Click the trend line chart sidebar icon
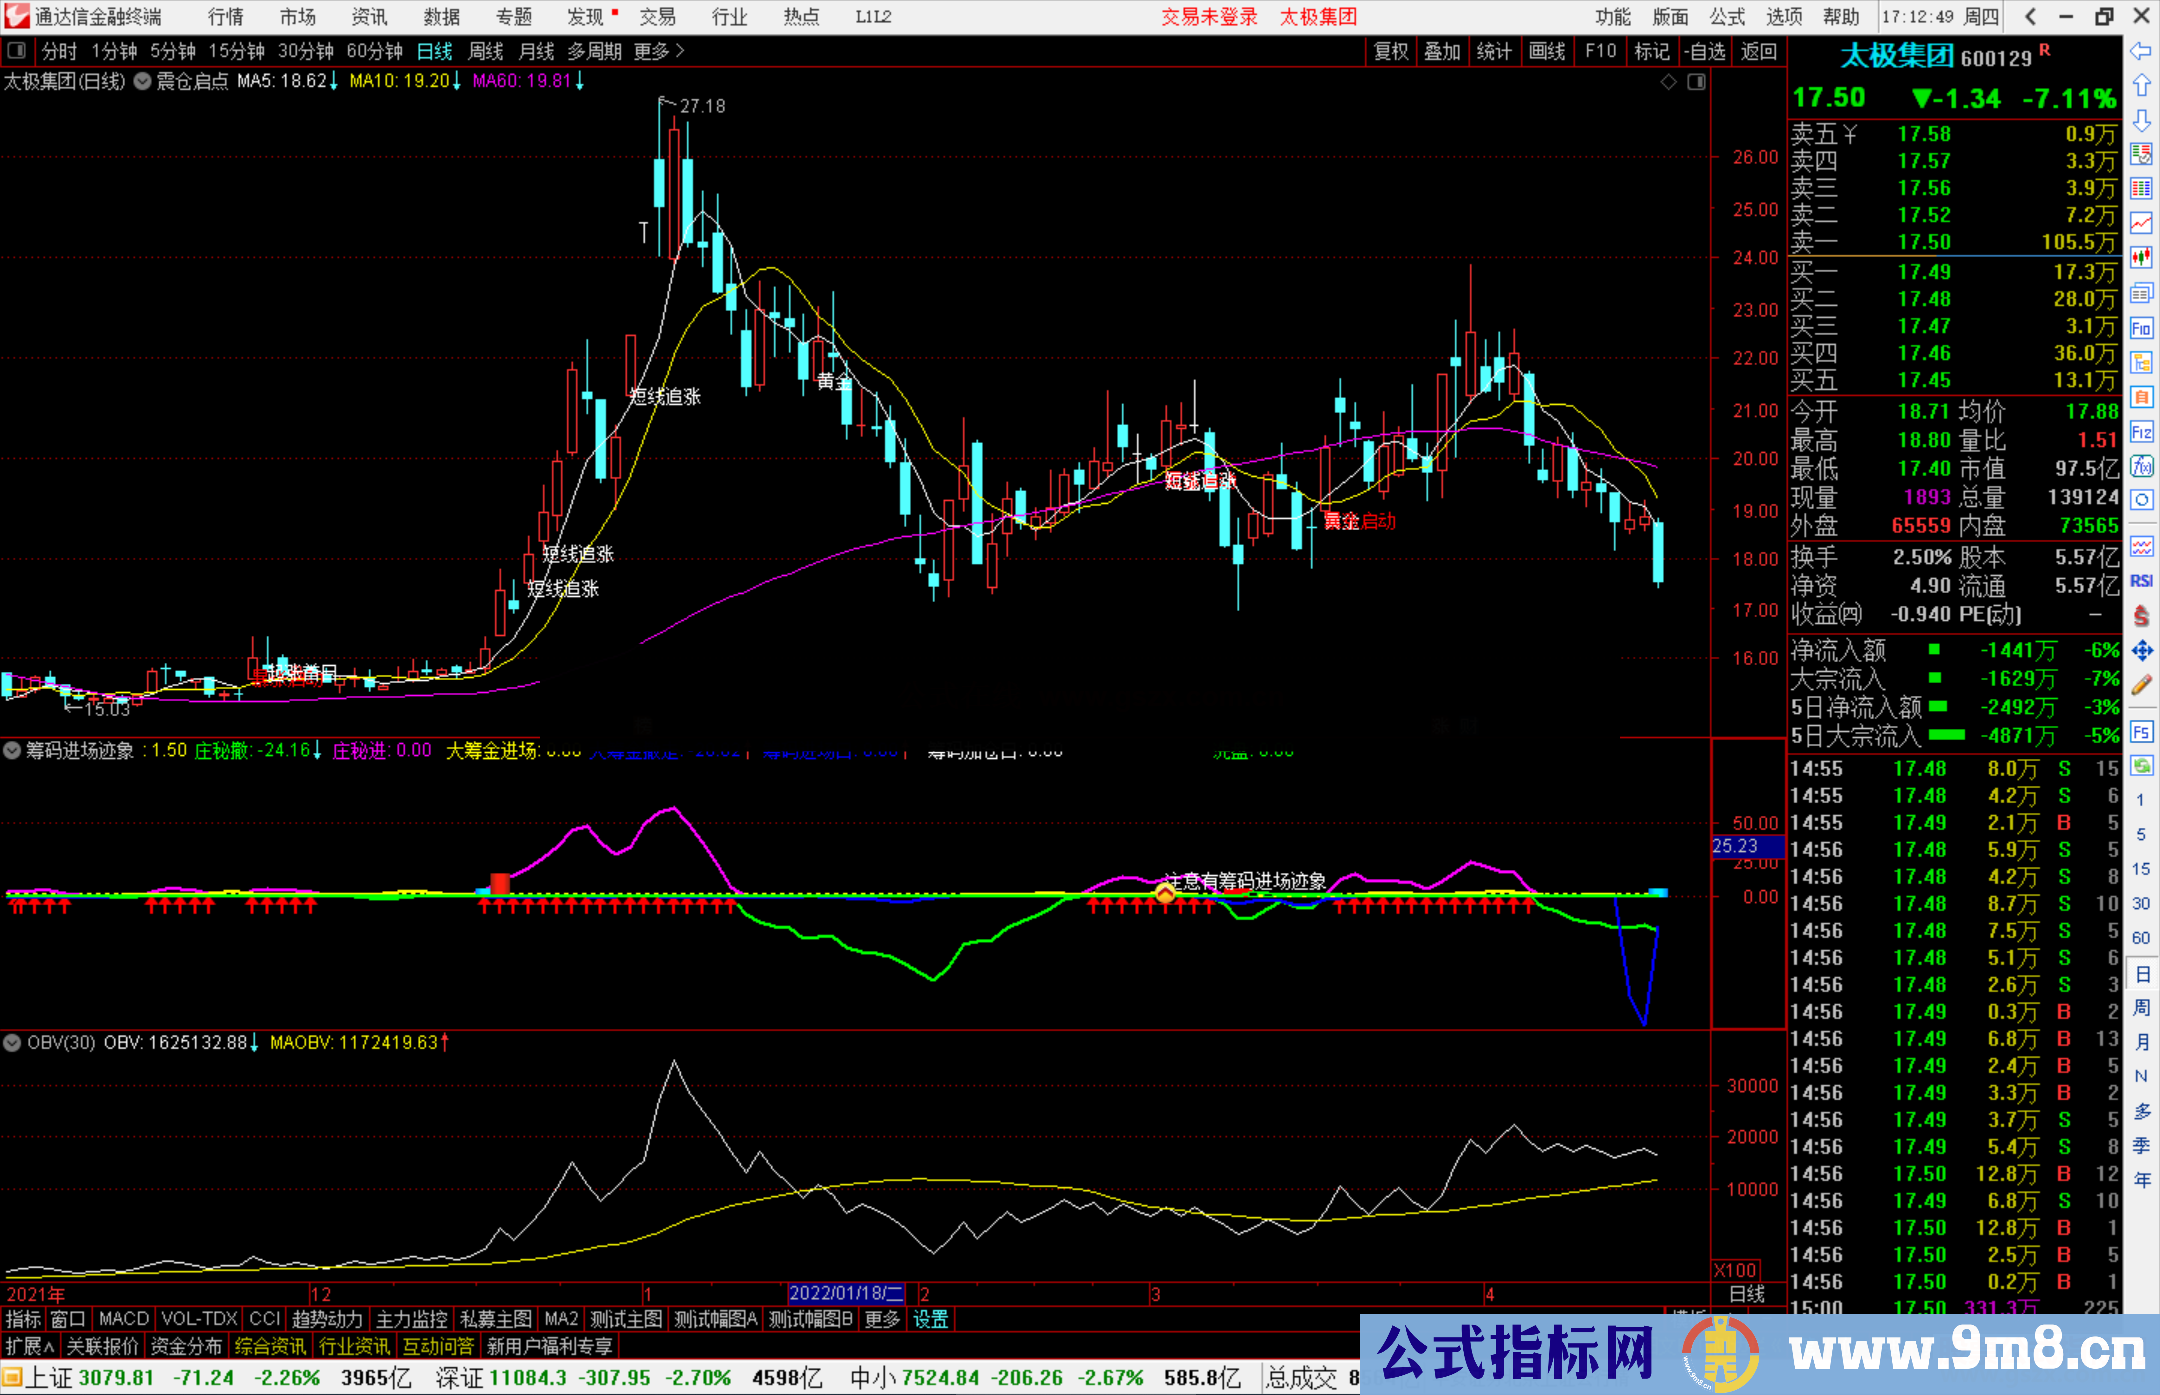This screenshot has width=2160, height=1395. (x=2141, y=223)
